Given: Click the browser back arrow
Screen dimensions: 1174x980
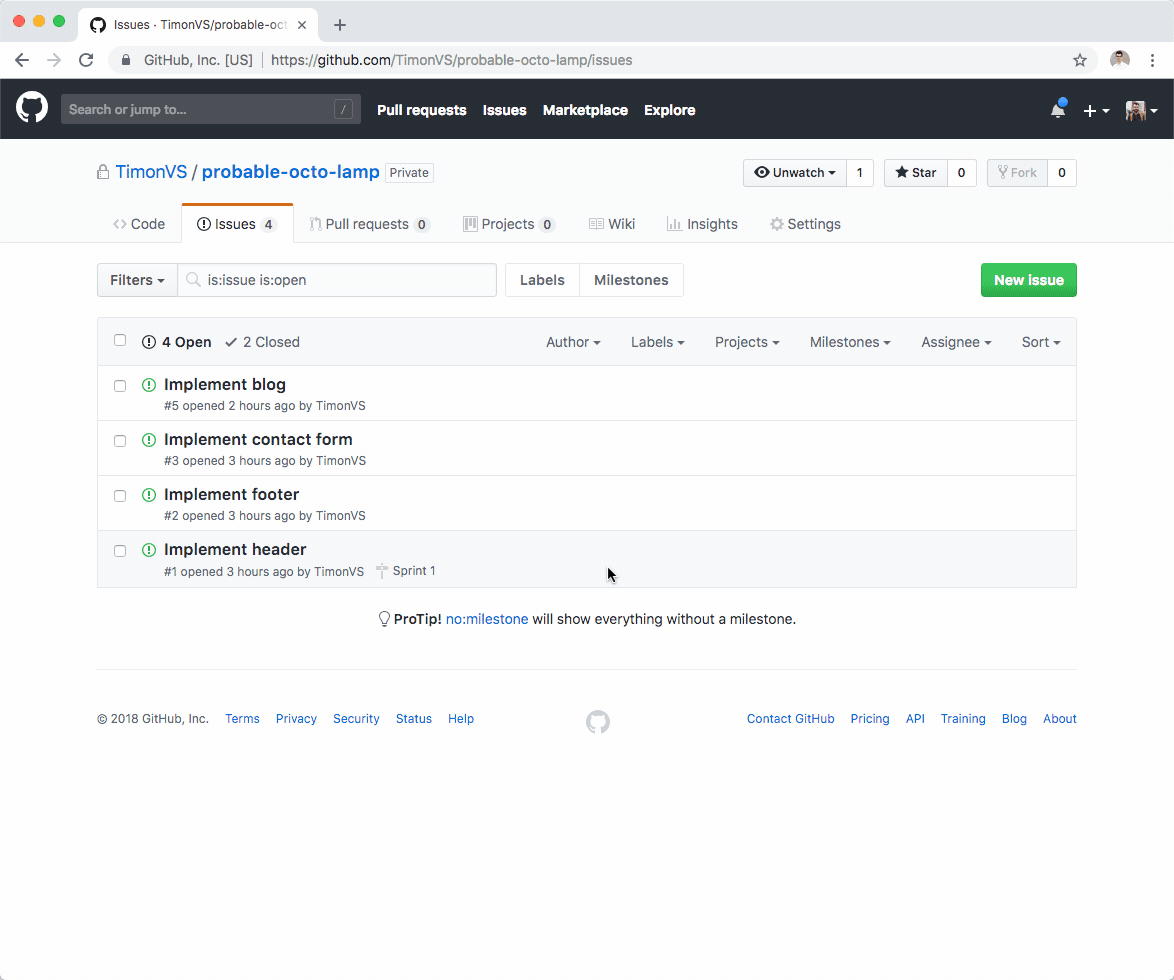Looking at the screenshot, I should (x=22, y=60).
